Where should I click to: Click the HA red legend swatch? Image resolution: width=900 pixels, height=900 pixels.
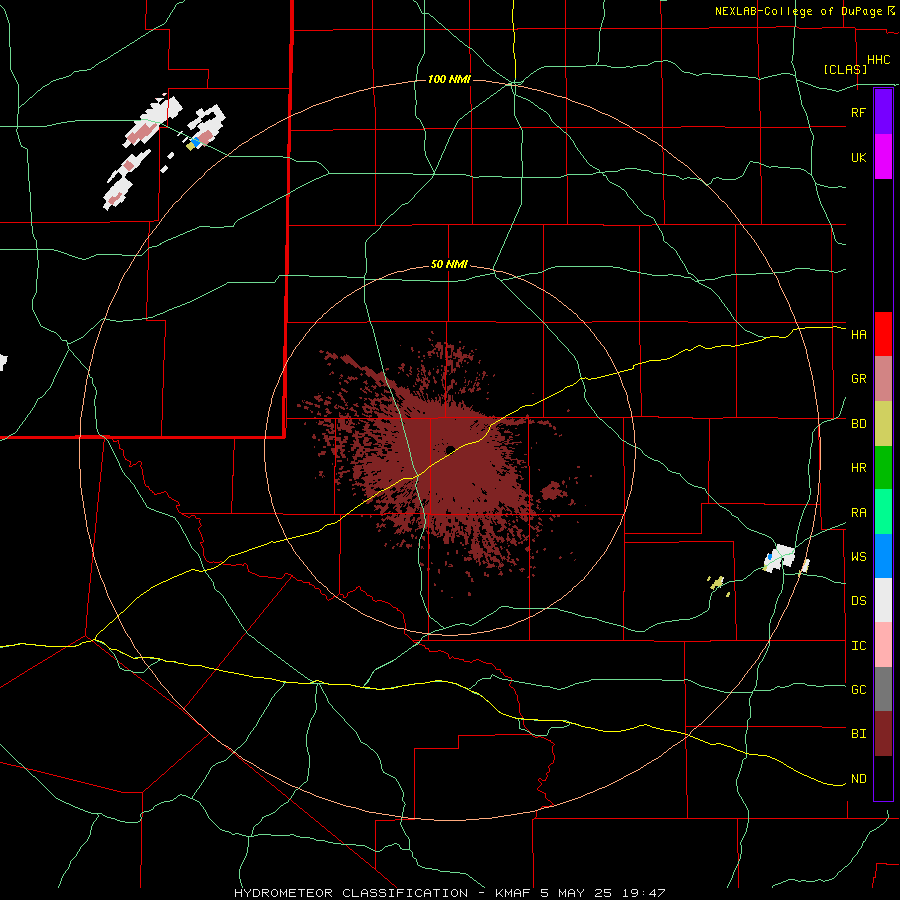[883, 334]
